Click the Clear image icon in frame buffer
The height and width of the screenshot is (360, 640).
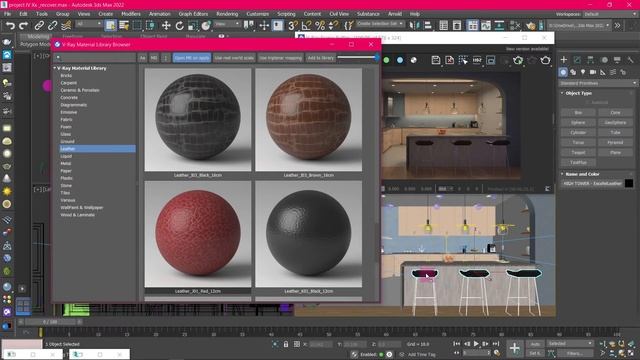(x=449, y=60)
